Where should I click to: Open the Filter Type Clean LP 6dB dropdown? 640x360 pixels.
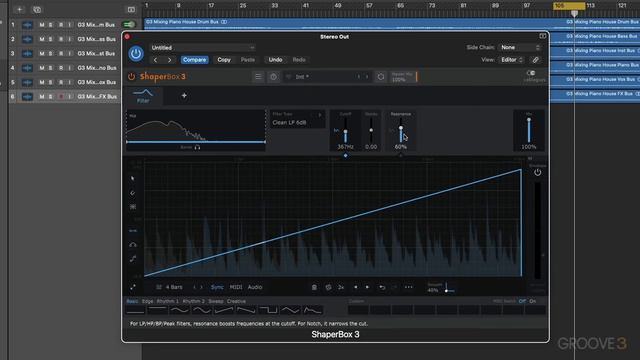pyautogui.click(x=297, y=119)
